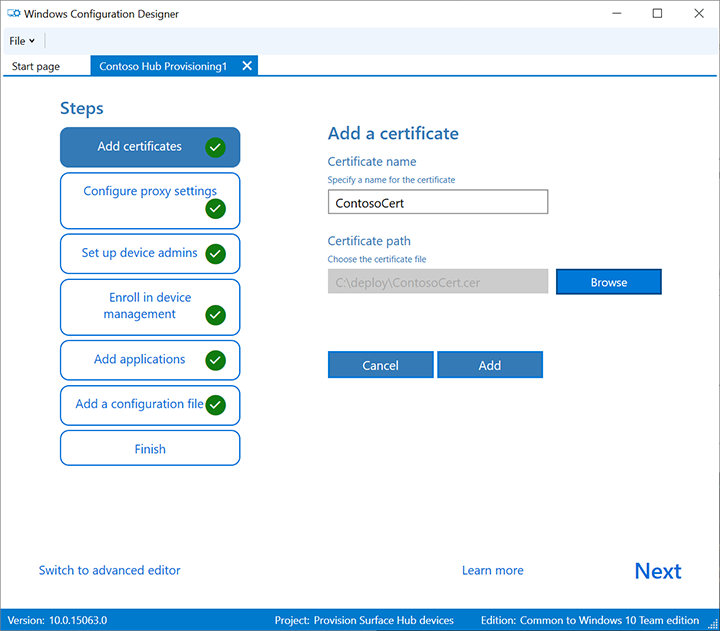
Task: Proceed with the Next link
Action: tap(657, 571)
